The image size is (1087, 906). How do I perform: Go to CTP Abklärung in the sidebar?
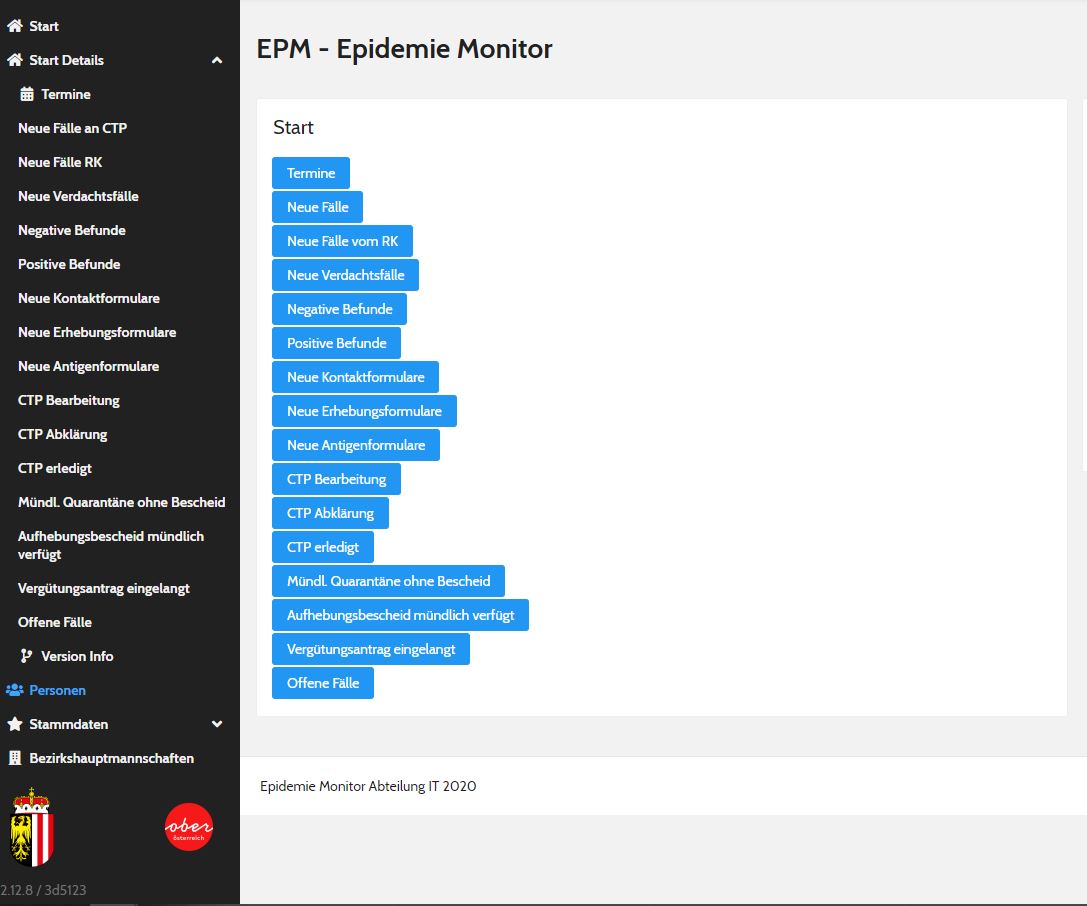pyautogui.click(x=62, y=434)
